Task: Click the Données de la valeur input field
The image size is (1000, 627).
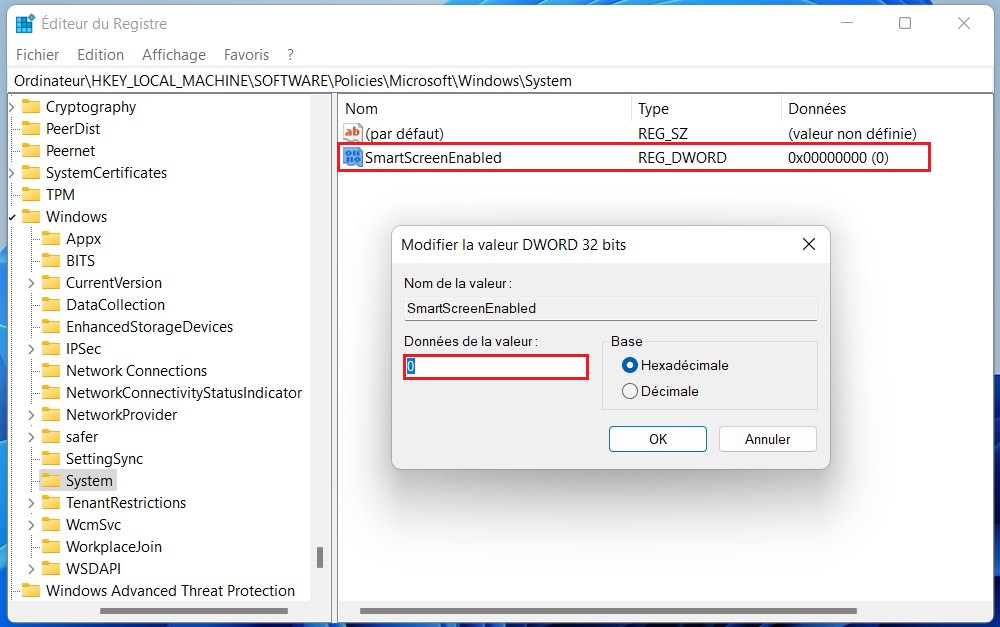Action: coord(496,367)
